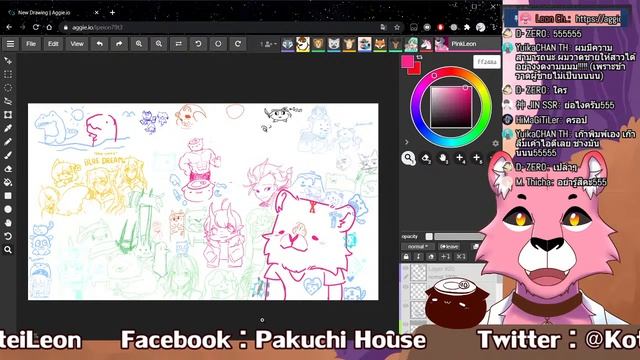Select the Pencil tool

click(x=8, y=142)
